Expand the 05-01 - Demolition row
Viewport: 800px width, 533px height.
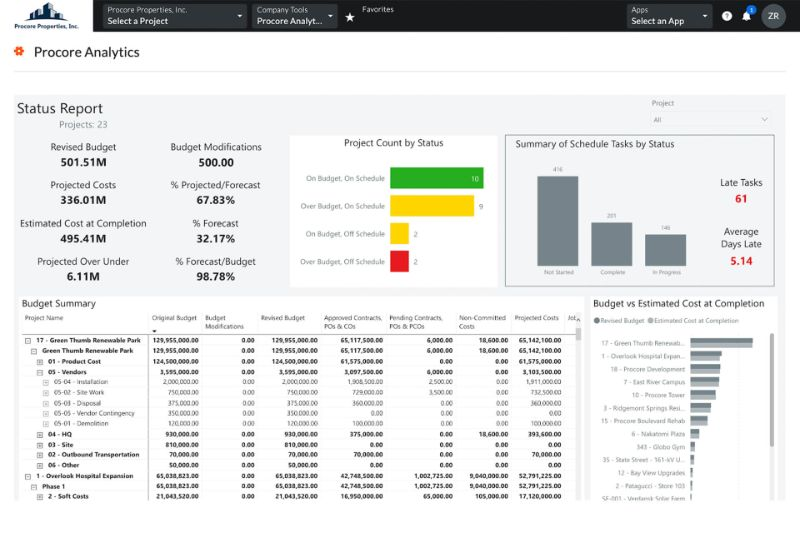(x=46, y=424)
